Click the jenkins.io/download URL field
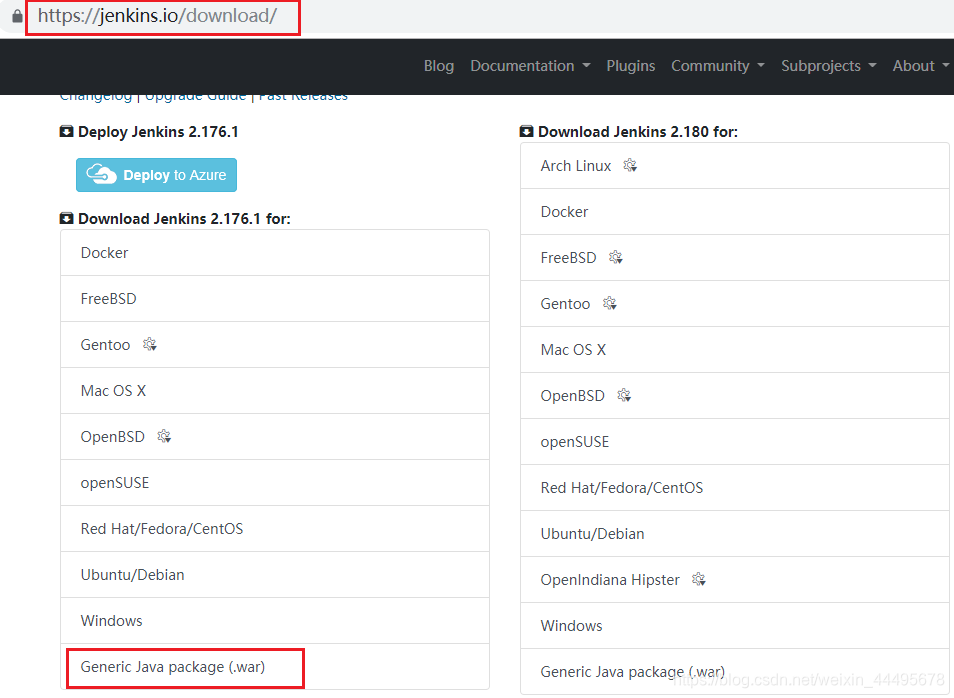954x698 pixels. click(x=158, y=16)
